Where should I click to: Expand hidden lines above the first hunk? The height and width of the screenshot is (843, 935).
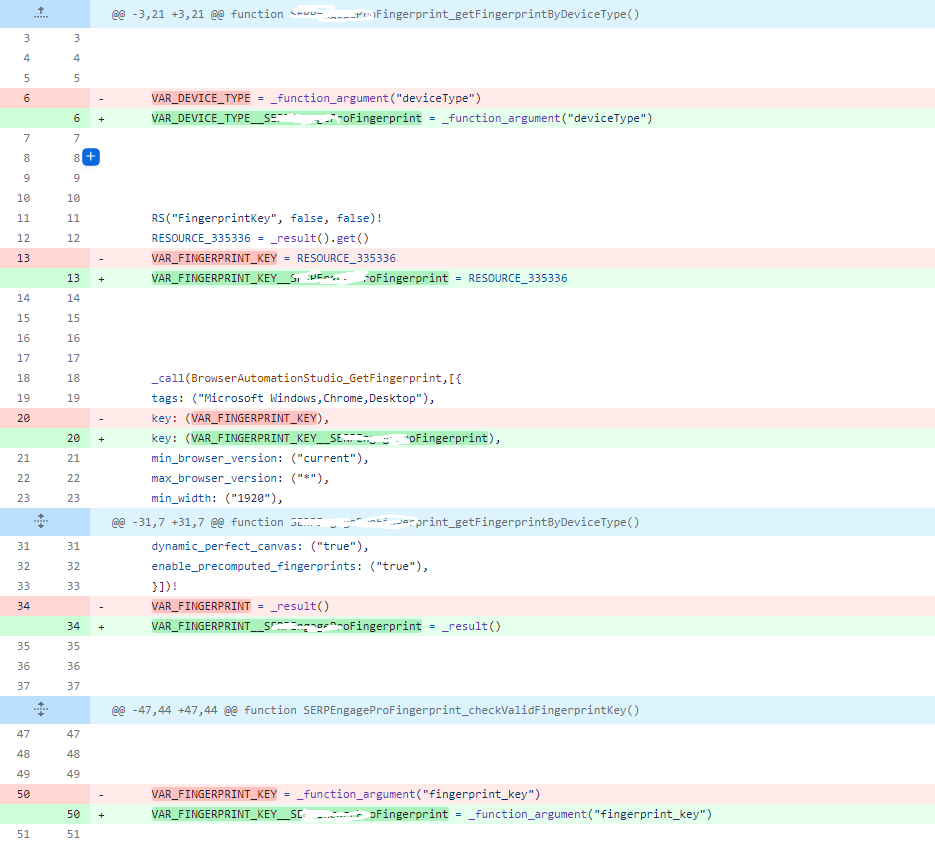[x=41, y=14]
